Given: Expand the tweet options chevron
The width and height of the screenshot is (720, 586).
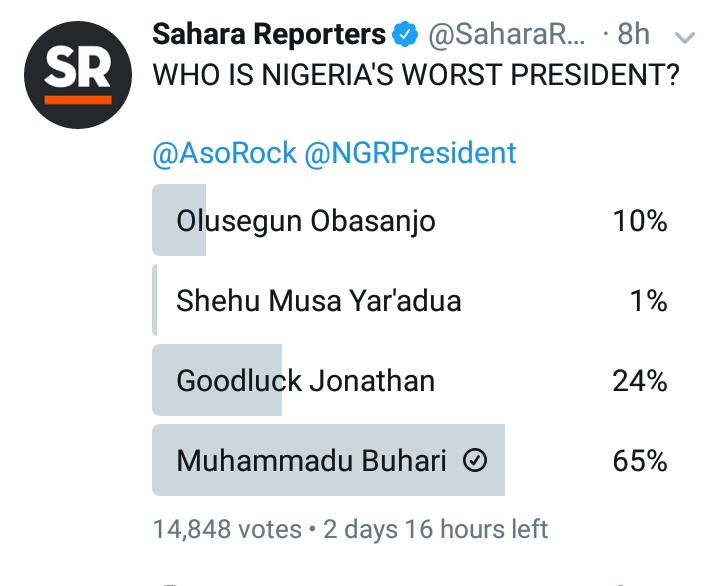Looking at the screenshot, I should click(685, 37).
